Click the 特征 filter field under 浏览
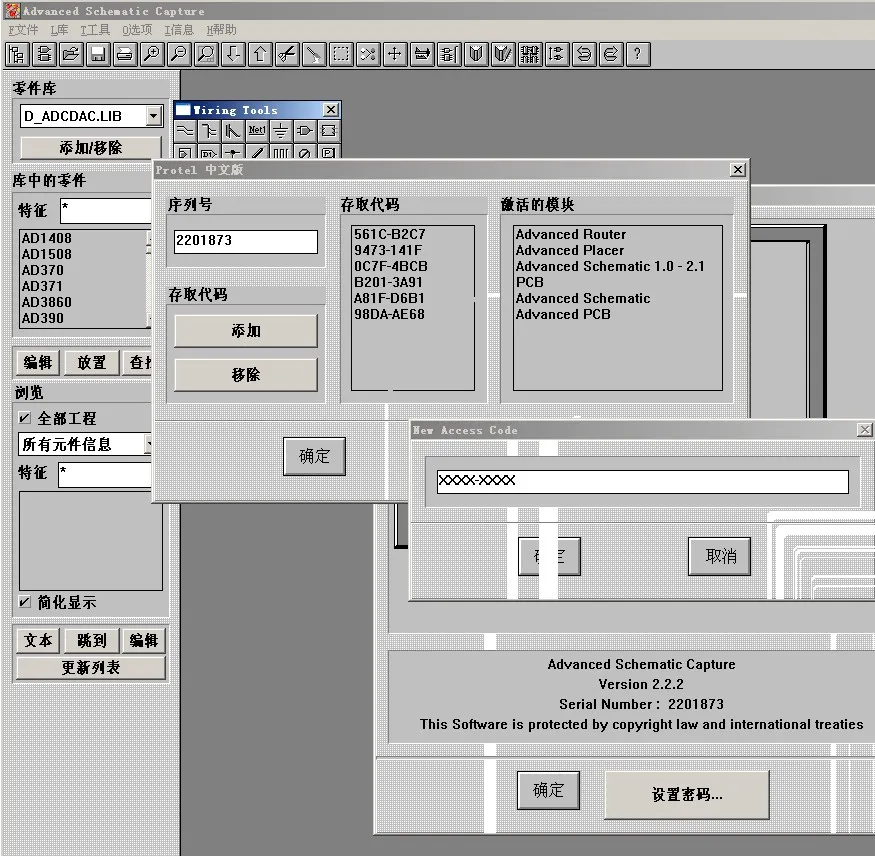This screenshot has width=875, height=856. coord(105,474)
